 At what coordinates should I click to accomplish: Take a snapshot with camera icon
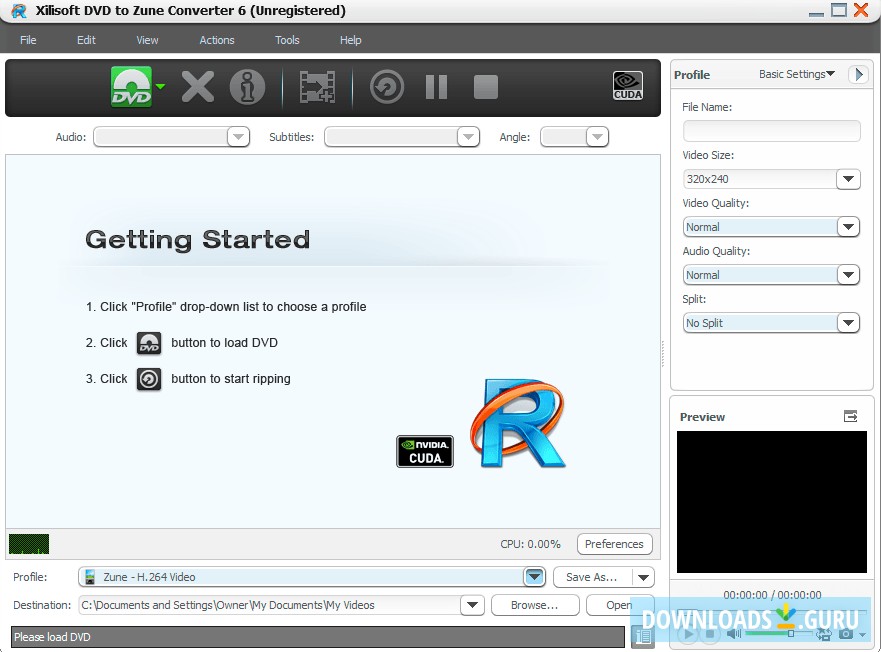(846, 634)
